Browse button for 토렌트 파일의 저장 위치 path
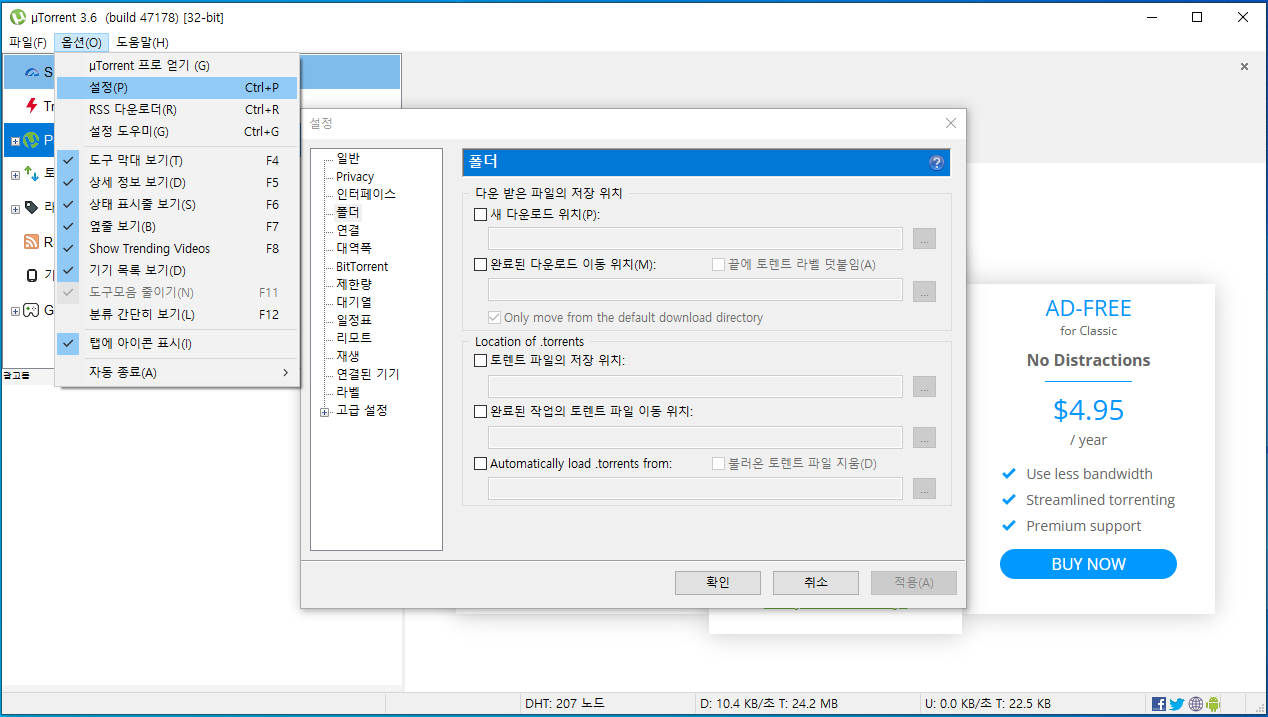This screenshot has width=1268, height=717. click(924, 386)
